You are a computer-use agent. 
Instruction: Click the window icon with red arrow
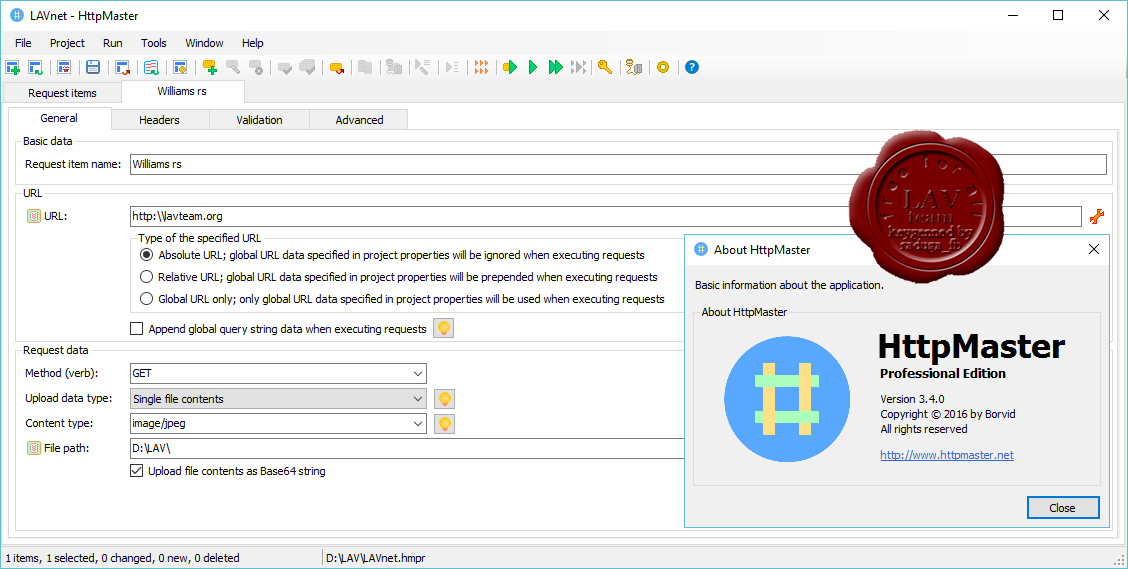coord(122,68)
